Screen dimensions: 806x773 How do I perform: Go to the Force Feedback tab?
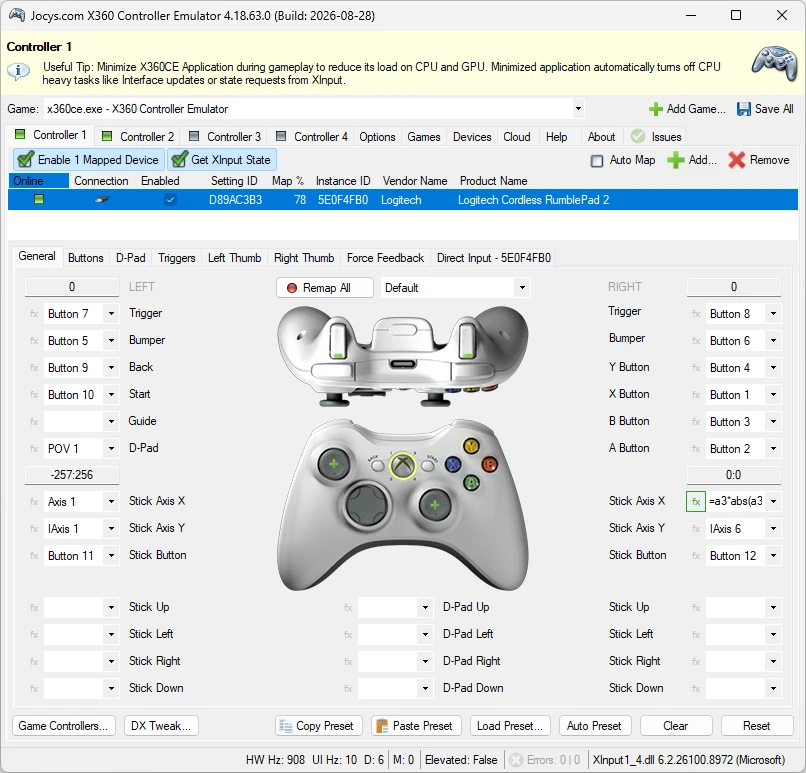coord(386,258)
